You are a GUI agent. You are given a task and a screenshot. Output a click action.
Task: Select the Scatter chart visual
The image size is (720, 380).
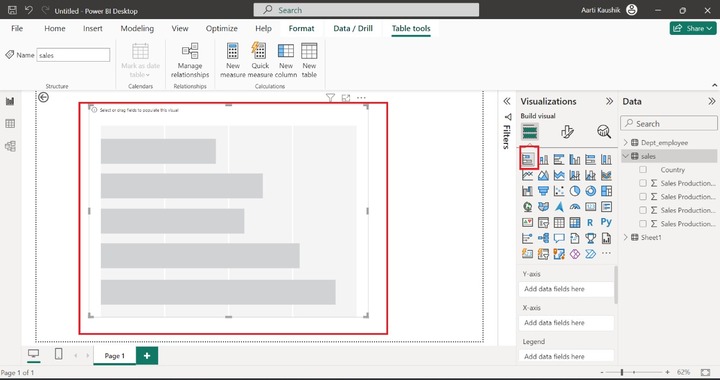click(x=559, y=190)
